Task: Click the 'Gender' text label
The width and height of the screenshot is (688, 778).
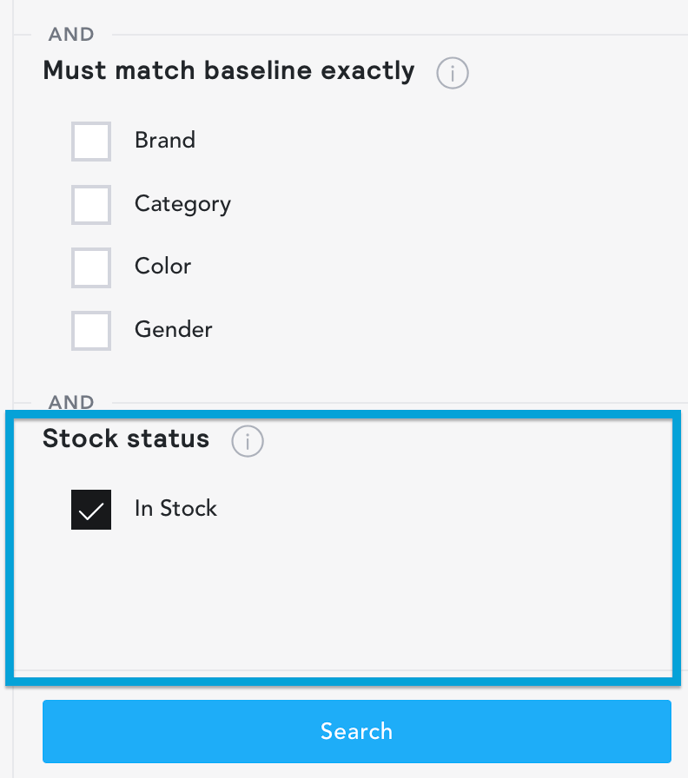Action: (x=173, y=329)
